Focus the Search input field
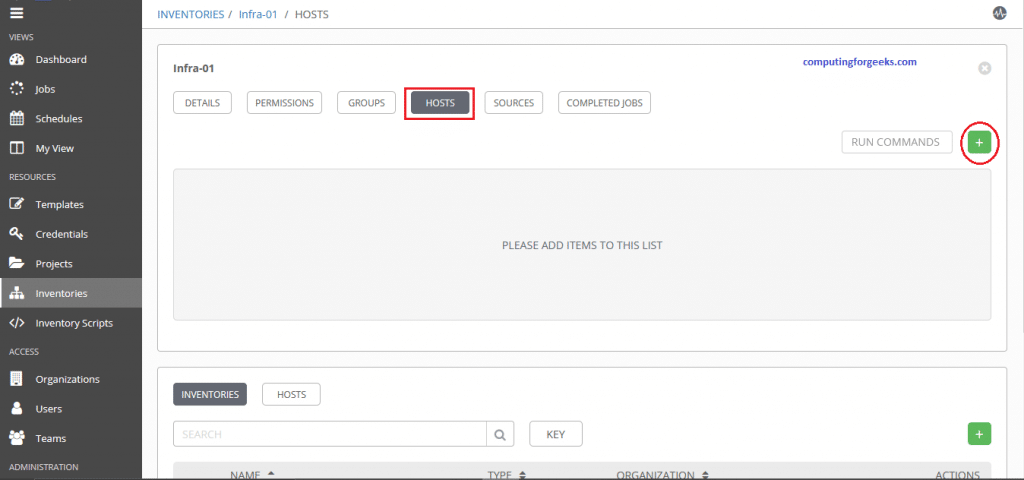Viewport: 1024px width, 480px height. tap(330, 434)
